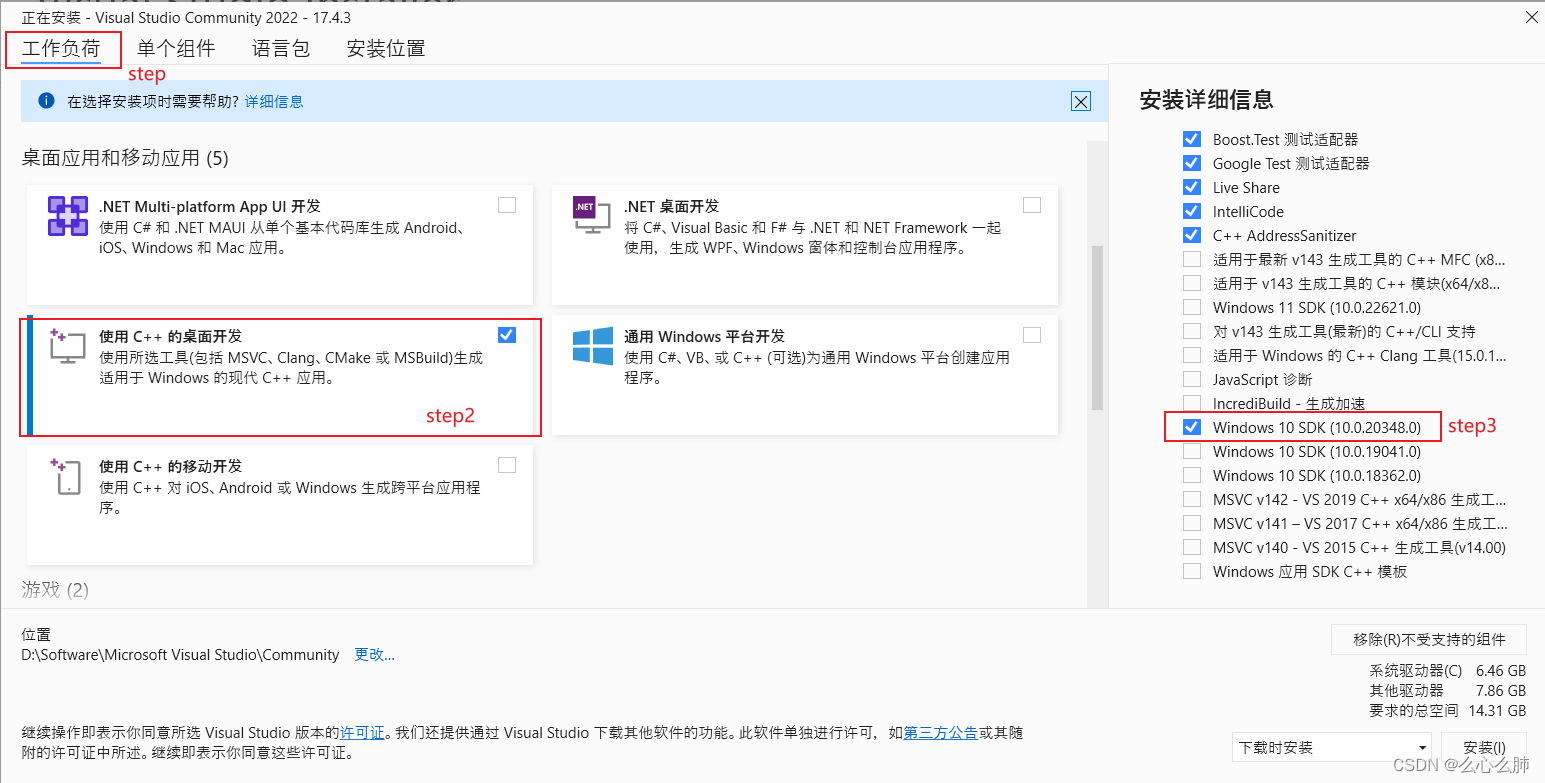Enable 通用 Windows 平台开发 workload checkbox
Viewport: 1545px width, 783px height.
(x=1032, y=335)
